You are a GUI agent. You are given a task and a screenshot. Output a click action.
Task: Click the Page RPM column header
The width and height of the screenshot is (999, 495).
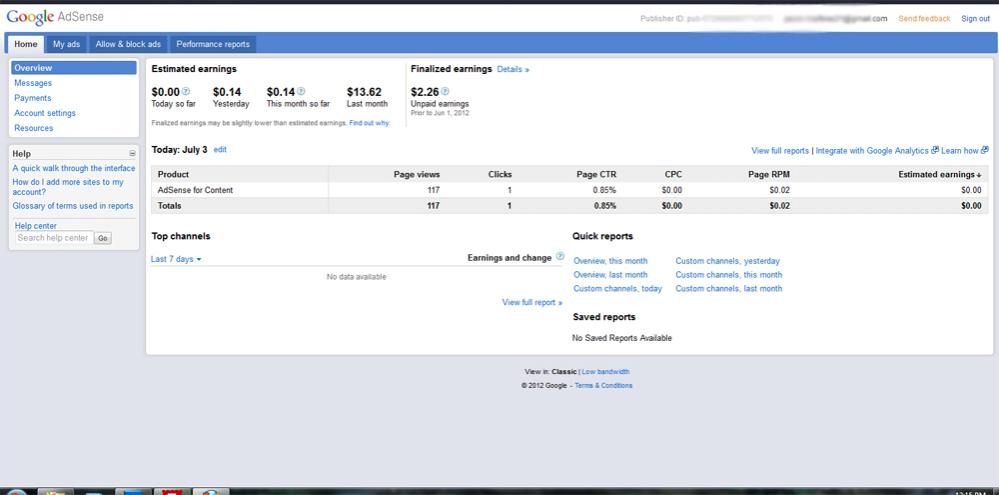tap(769, 175)
